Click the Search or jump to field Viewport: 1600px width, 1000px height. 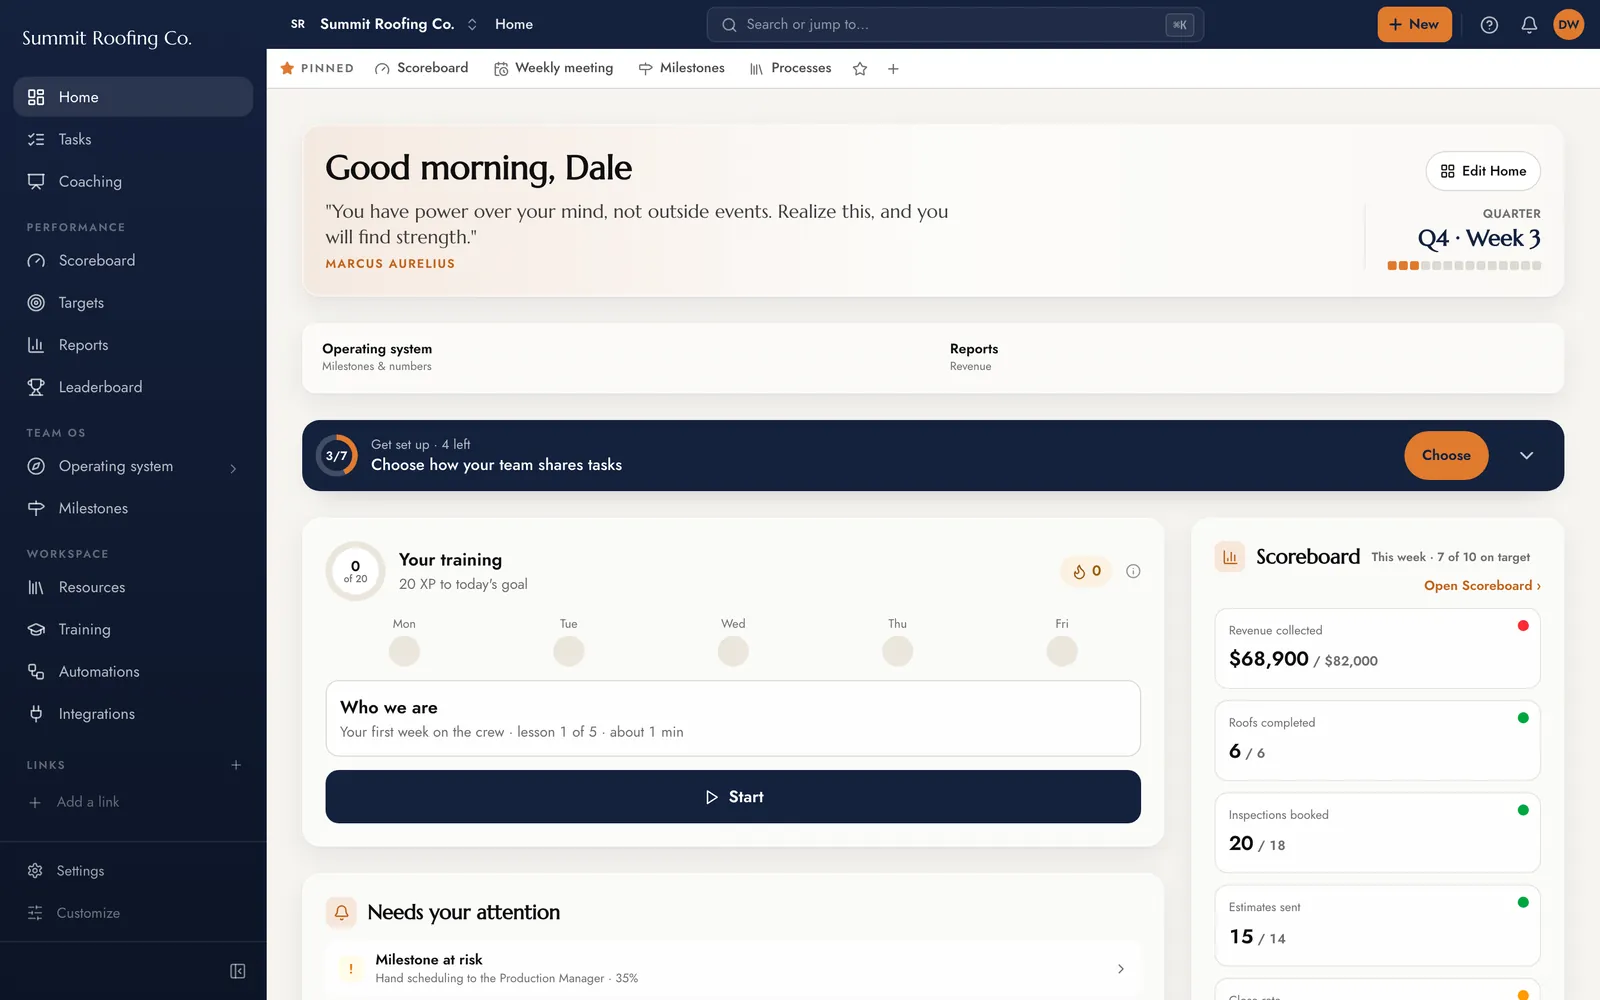pyautogui.click(x=955, y=25)
